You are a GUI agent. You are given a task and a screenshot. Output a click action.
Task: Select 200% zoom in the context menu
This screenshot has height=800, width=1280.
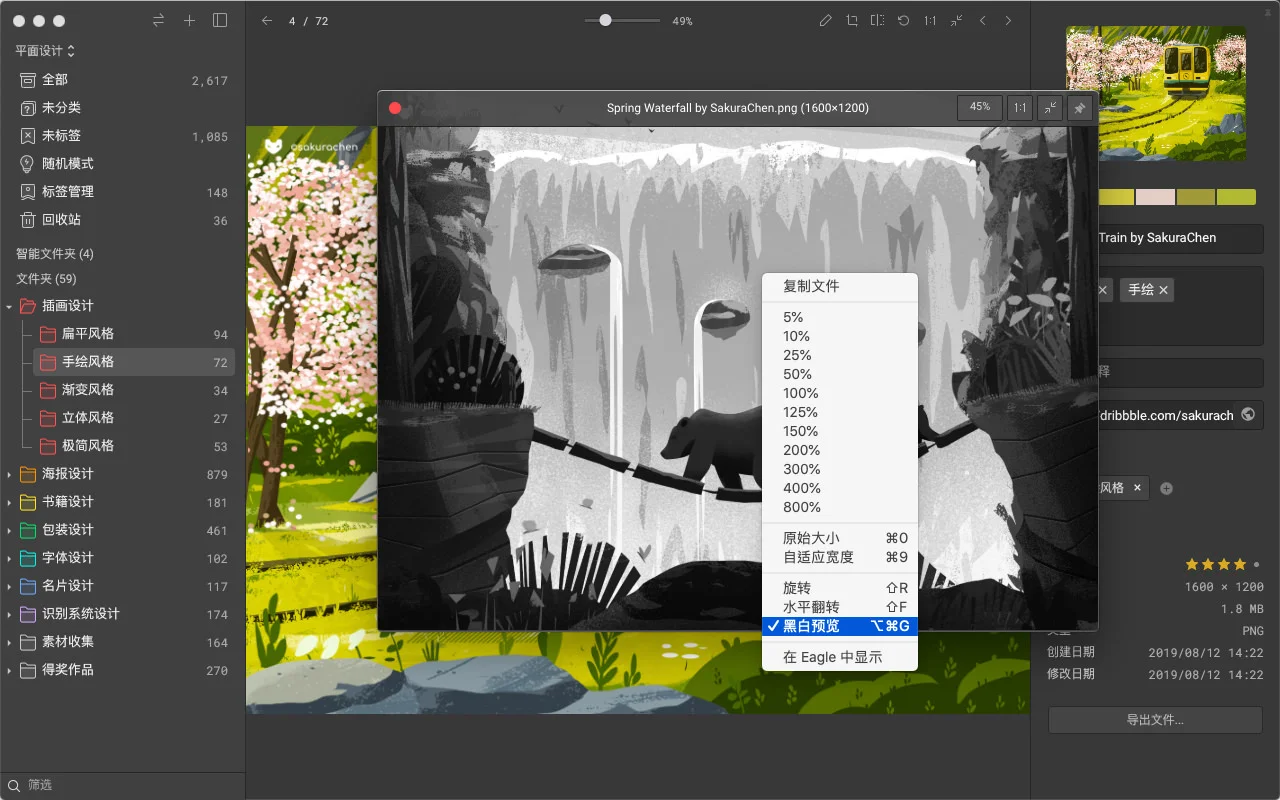point(801,450)
